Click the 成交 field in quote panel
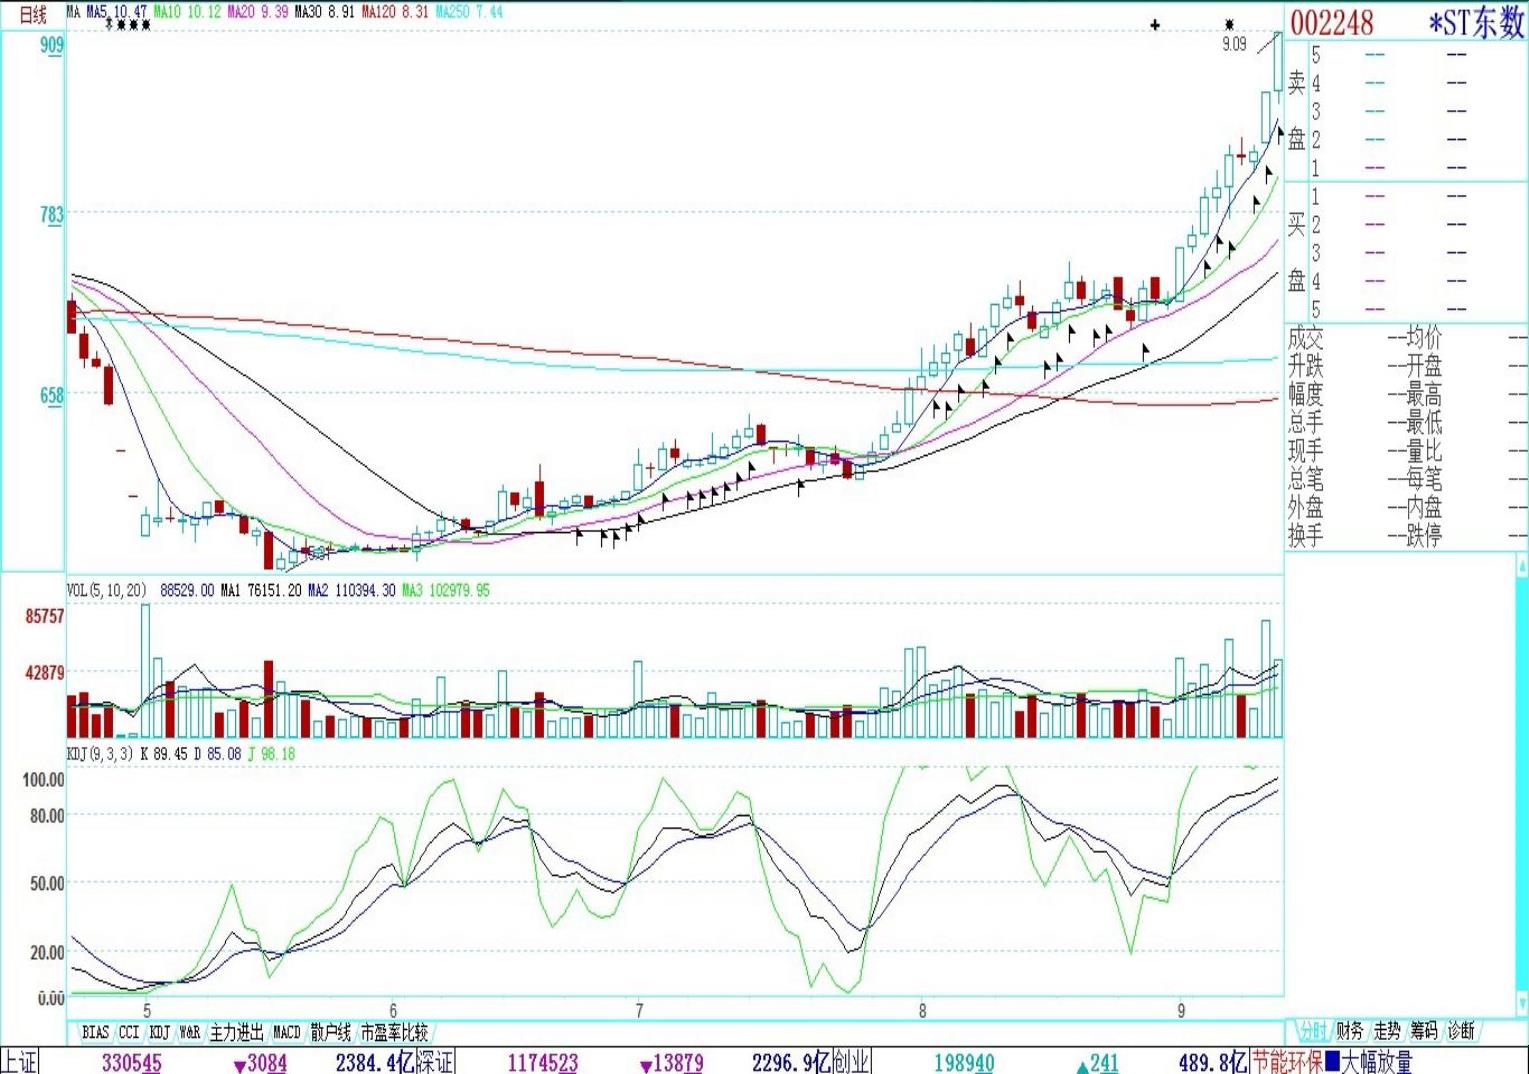 [x=1305, y=338]
